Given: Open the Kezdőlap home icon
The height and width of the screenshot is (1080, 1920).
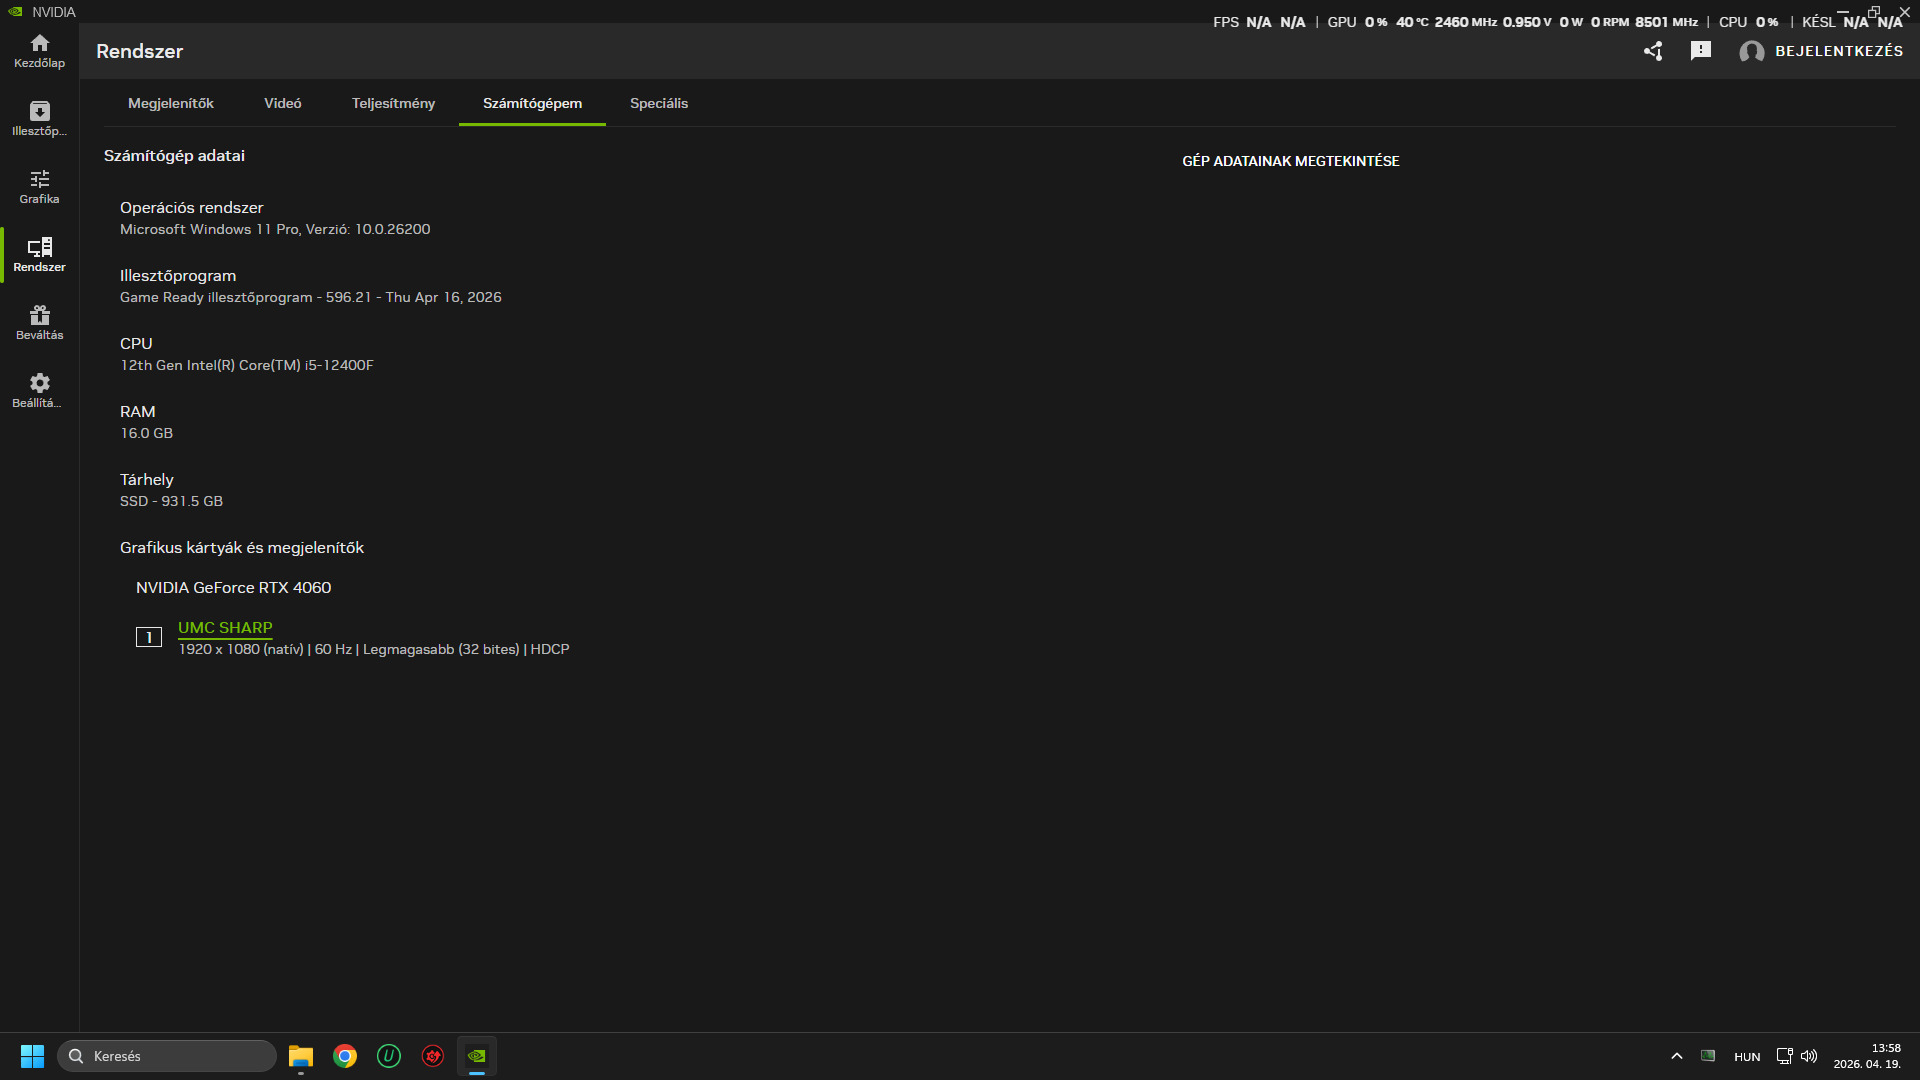Looking at the screenshot, I should click(39, 50).
